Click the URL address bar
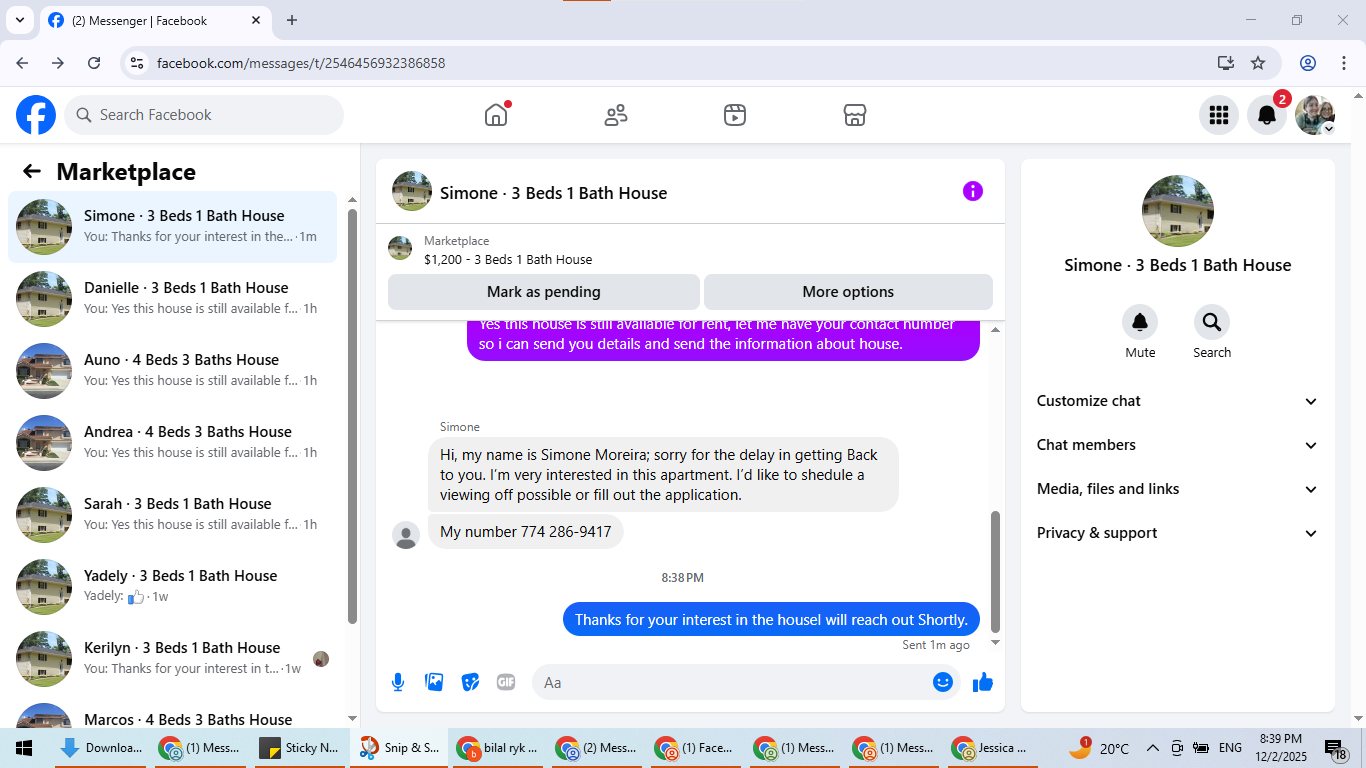The image size is (1366, 768). (680, 63)
